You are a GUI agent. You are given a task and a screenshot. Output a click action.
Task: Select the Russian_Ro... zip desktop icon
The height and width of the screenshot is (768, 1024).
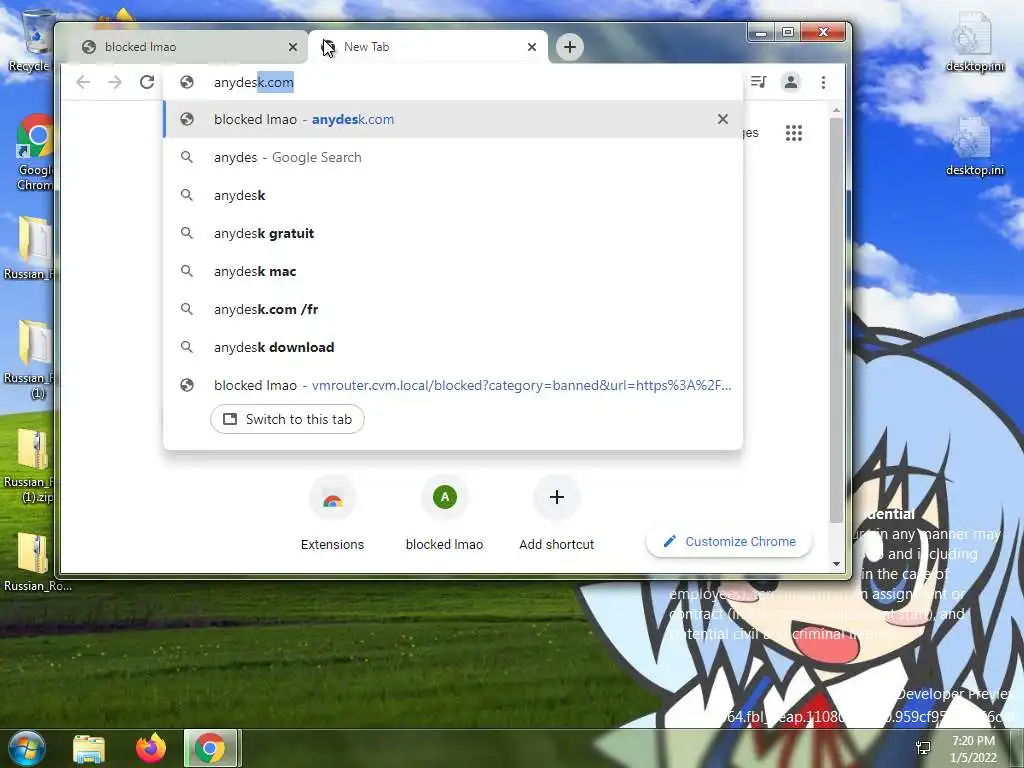37,562
